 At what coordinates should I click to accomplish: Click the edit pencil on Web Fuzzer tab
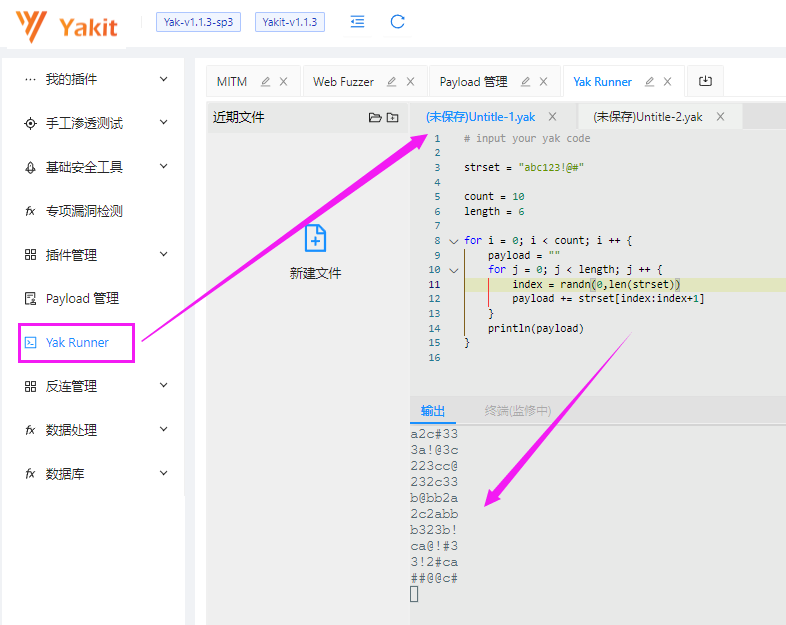392,81
